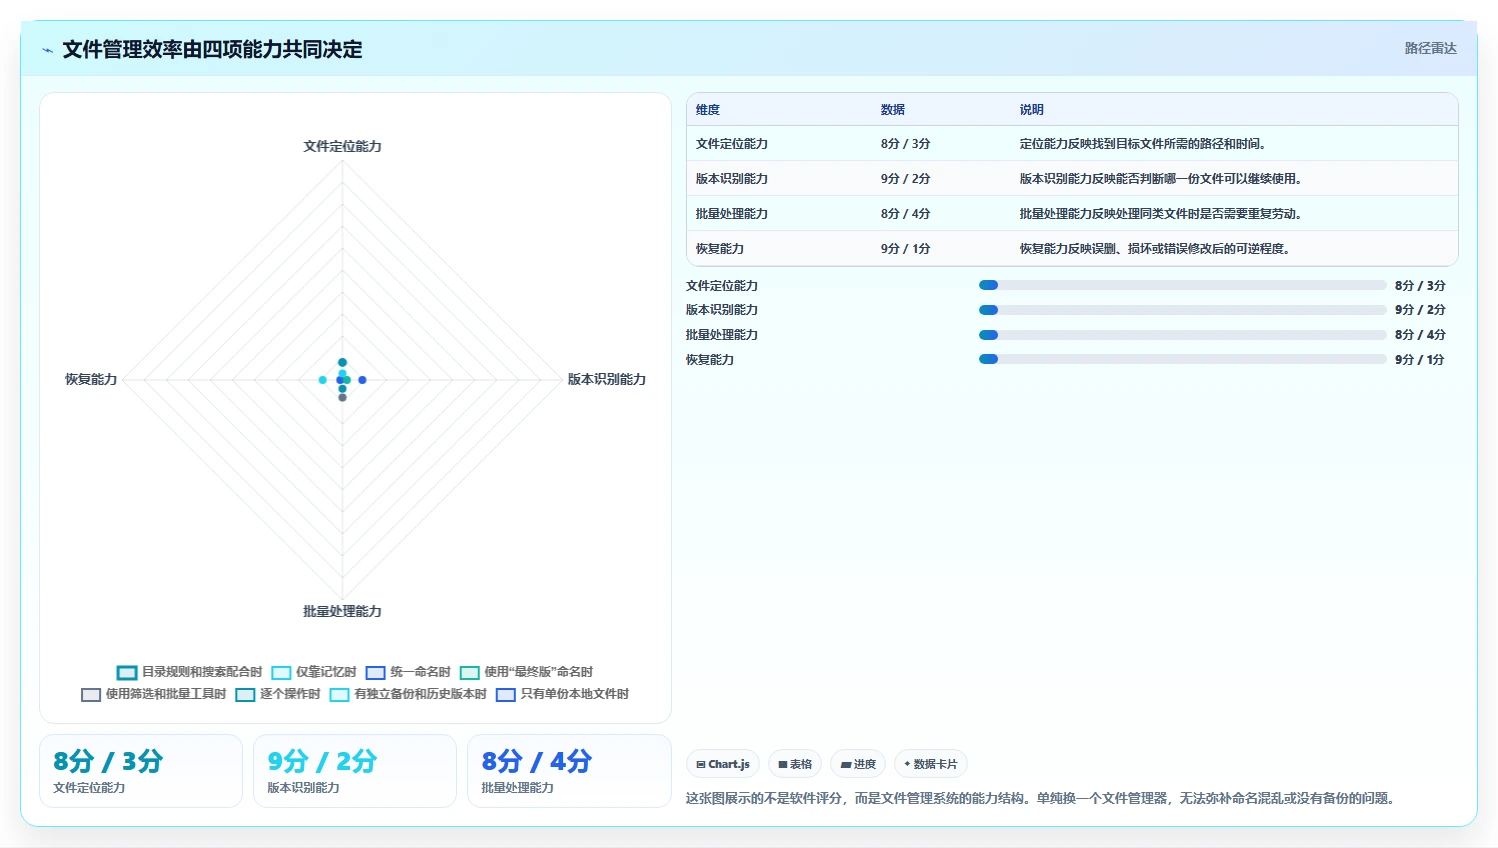Click description 定位能力反映找到目标文件所需的路径和时间
The width and height of the screenshot is (1498, 848).
click(x=1143, y=144)
